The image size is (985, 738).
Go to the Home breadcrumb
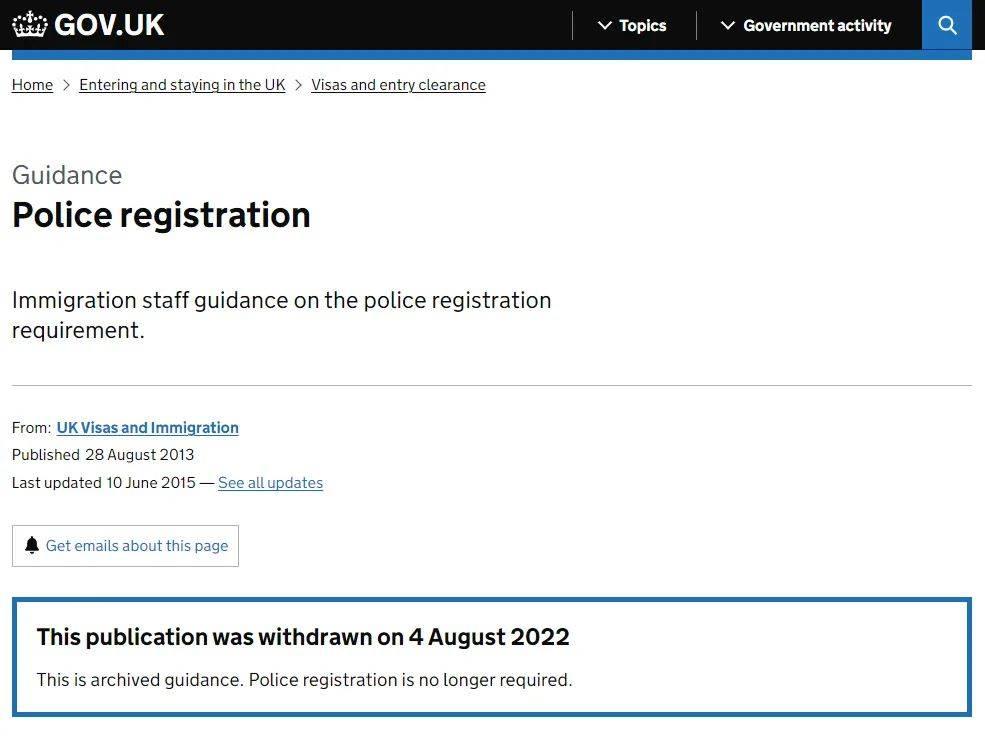32,85
